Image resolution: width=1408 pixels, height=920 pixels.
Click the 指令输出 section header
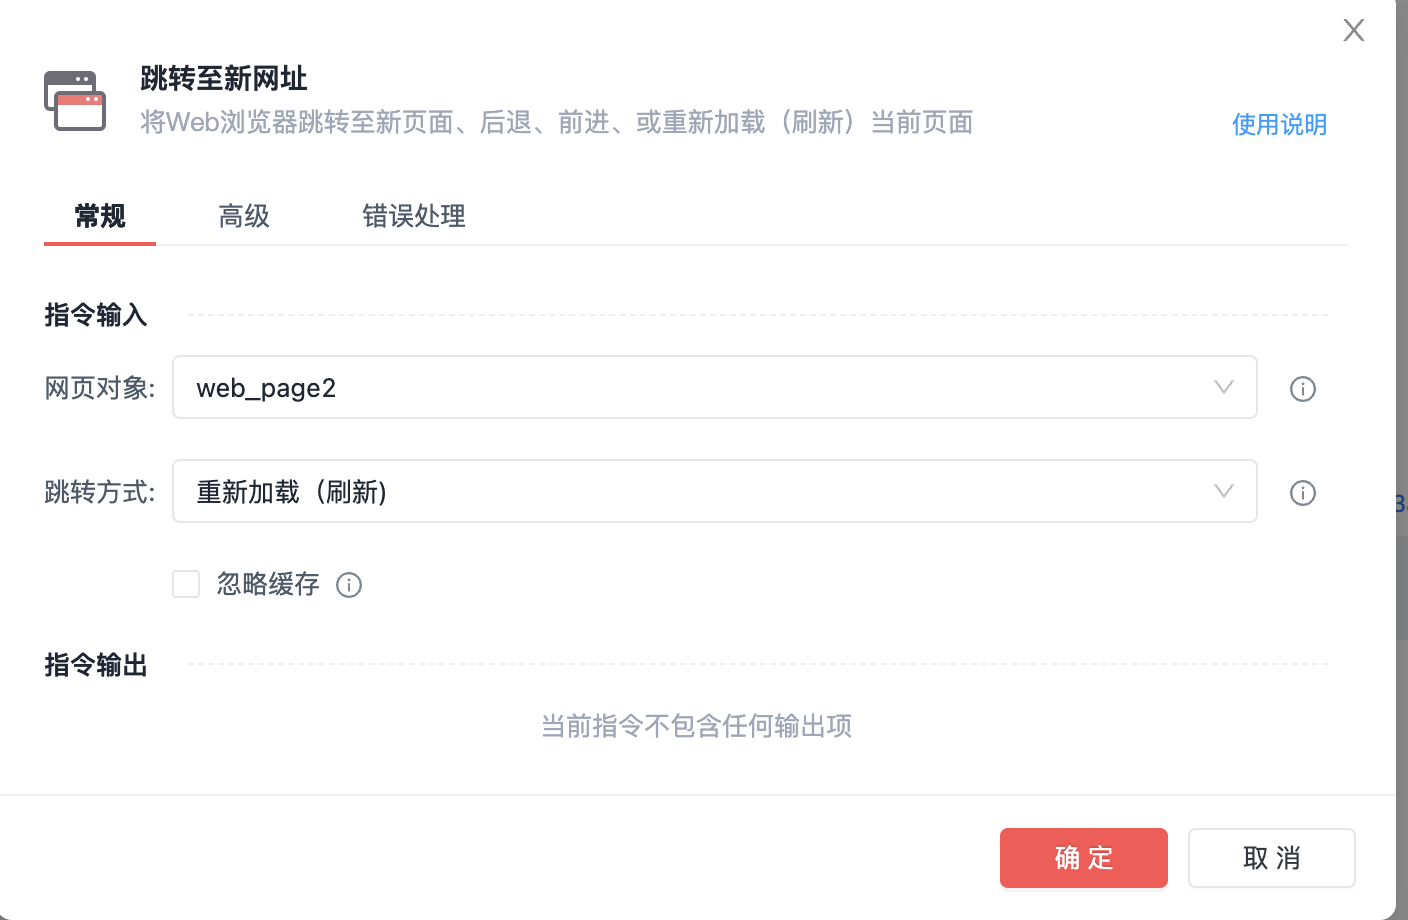click(x=96, y=665)
